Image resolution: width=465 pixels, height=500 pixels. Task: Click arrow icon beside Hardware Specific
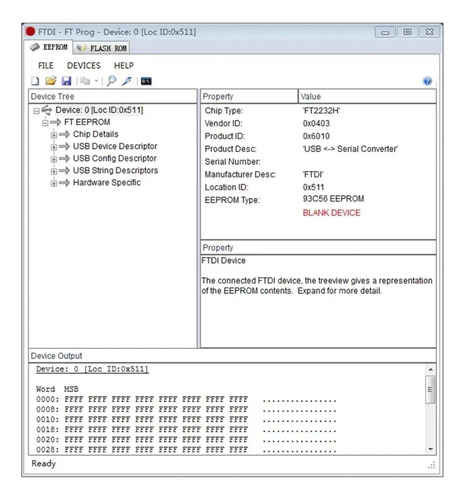coord(64,183)
